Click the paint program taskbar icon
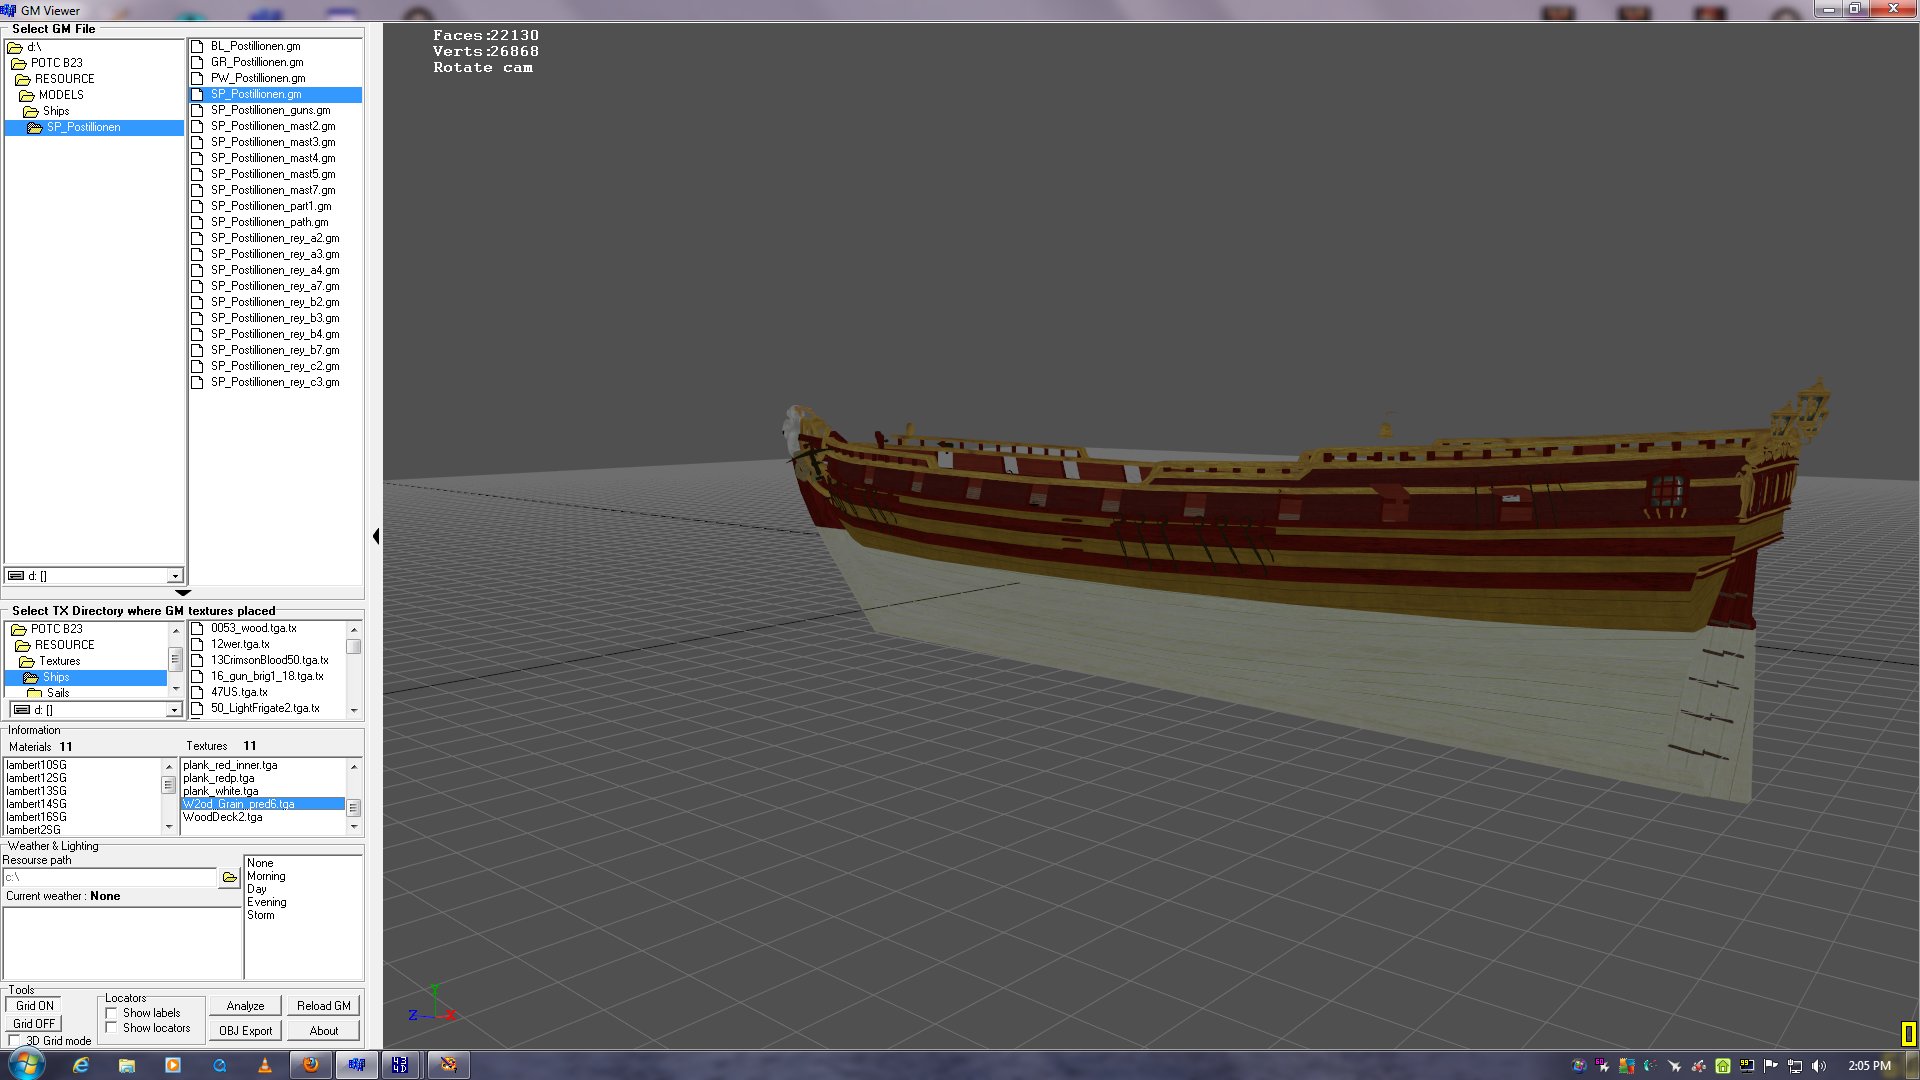 449,1065
